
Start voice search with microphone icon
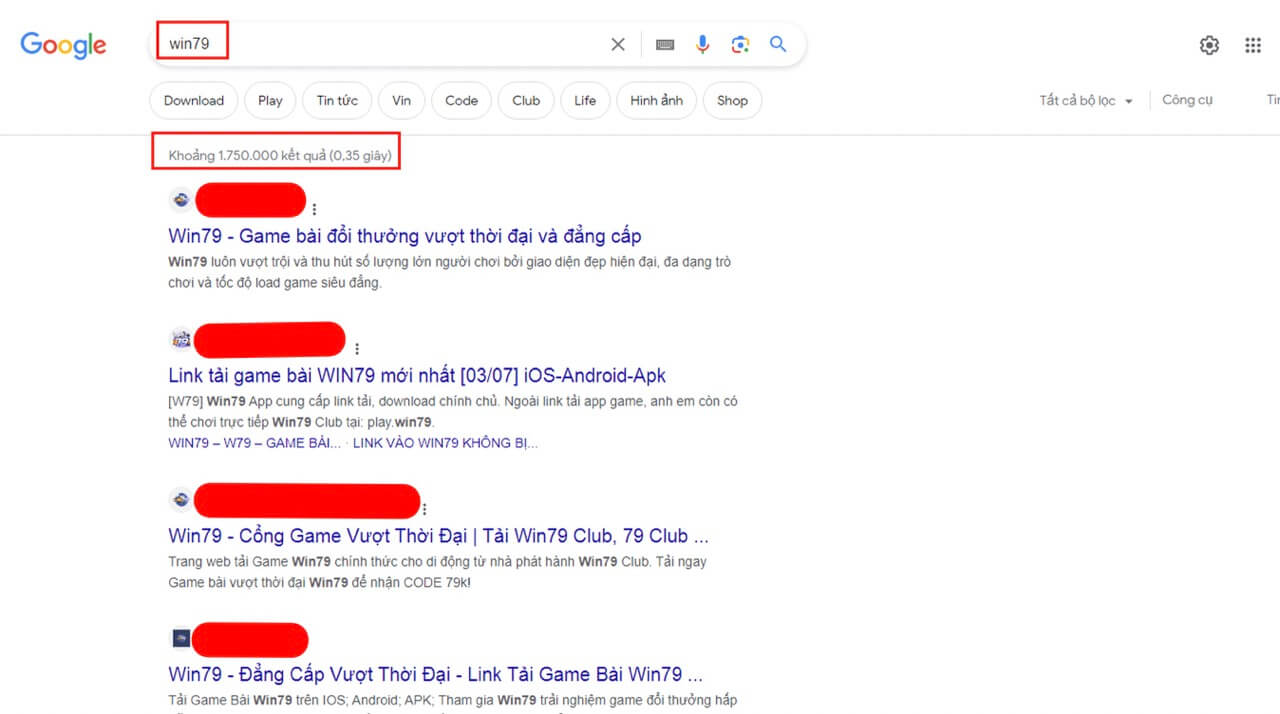pyautogui.click(x=703, y=44)
